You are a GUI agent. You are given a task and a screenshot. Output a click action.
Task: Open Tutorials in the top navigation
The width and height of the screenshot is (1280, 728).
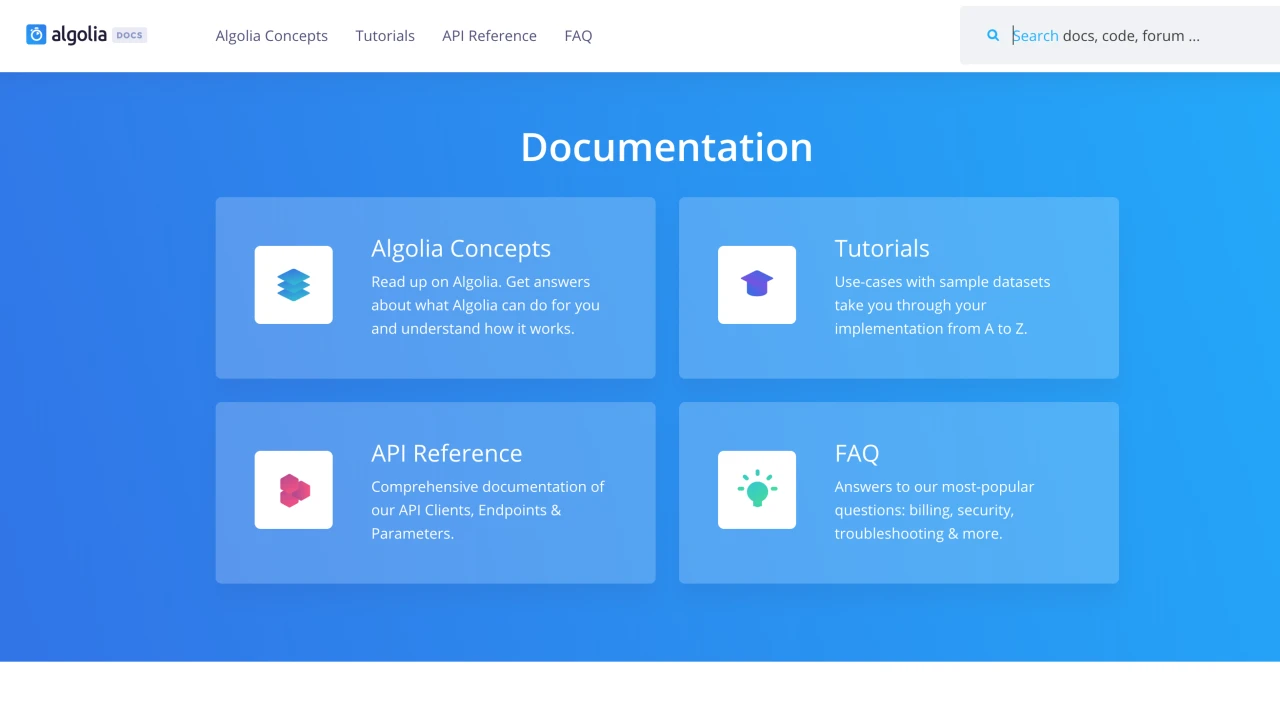(x=385, y=36)
